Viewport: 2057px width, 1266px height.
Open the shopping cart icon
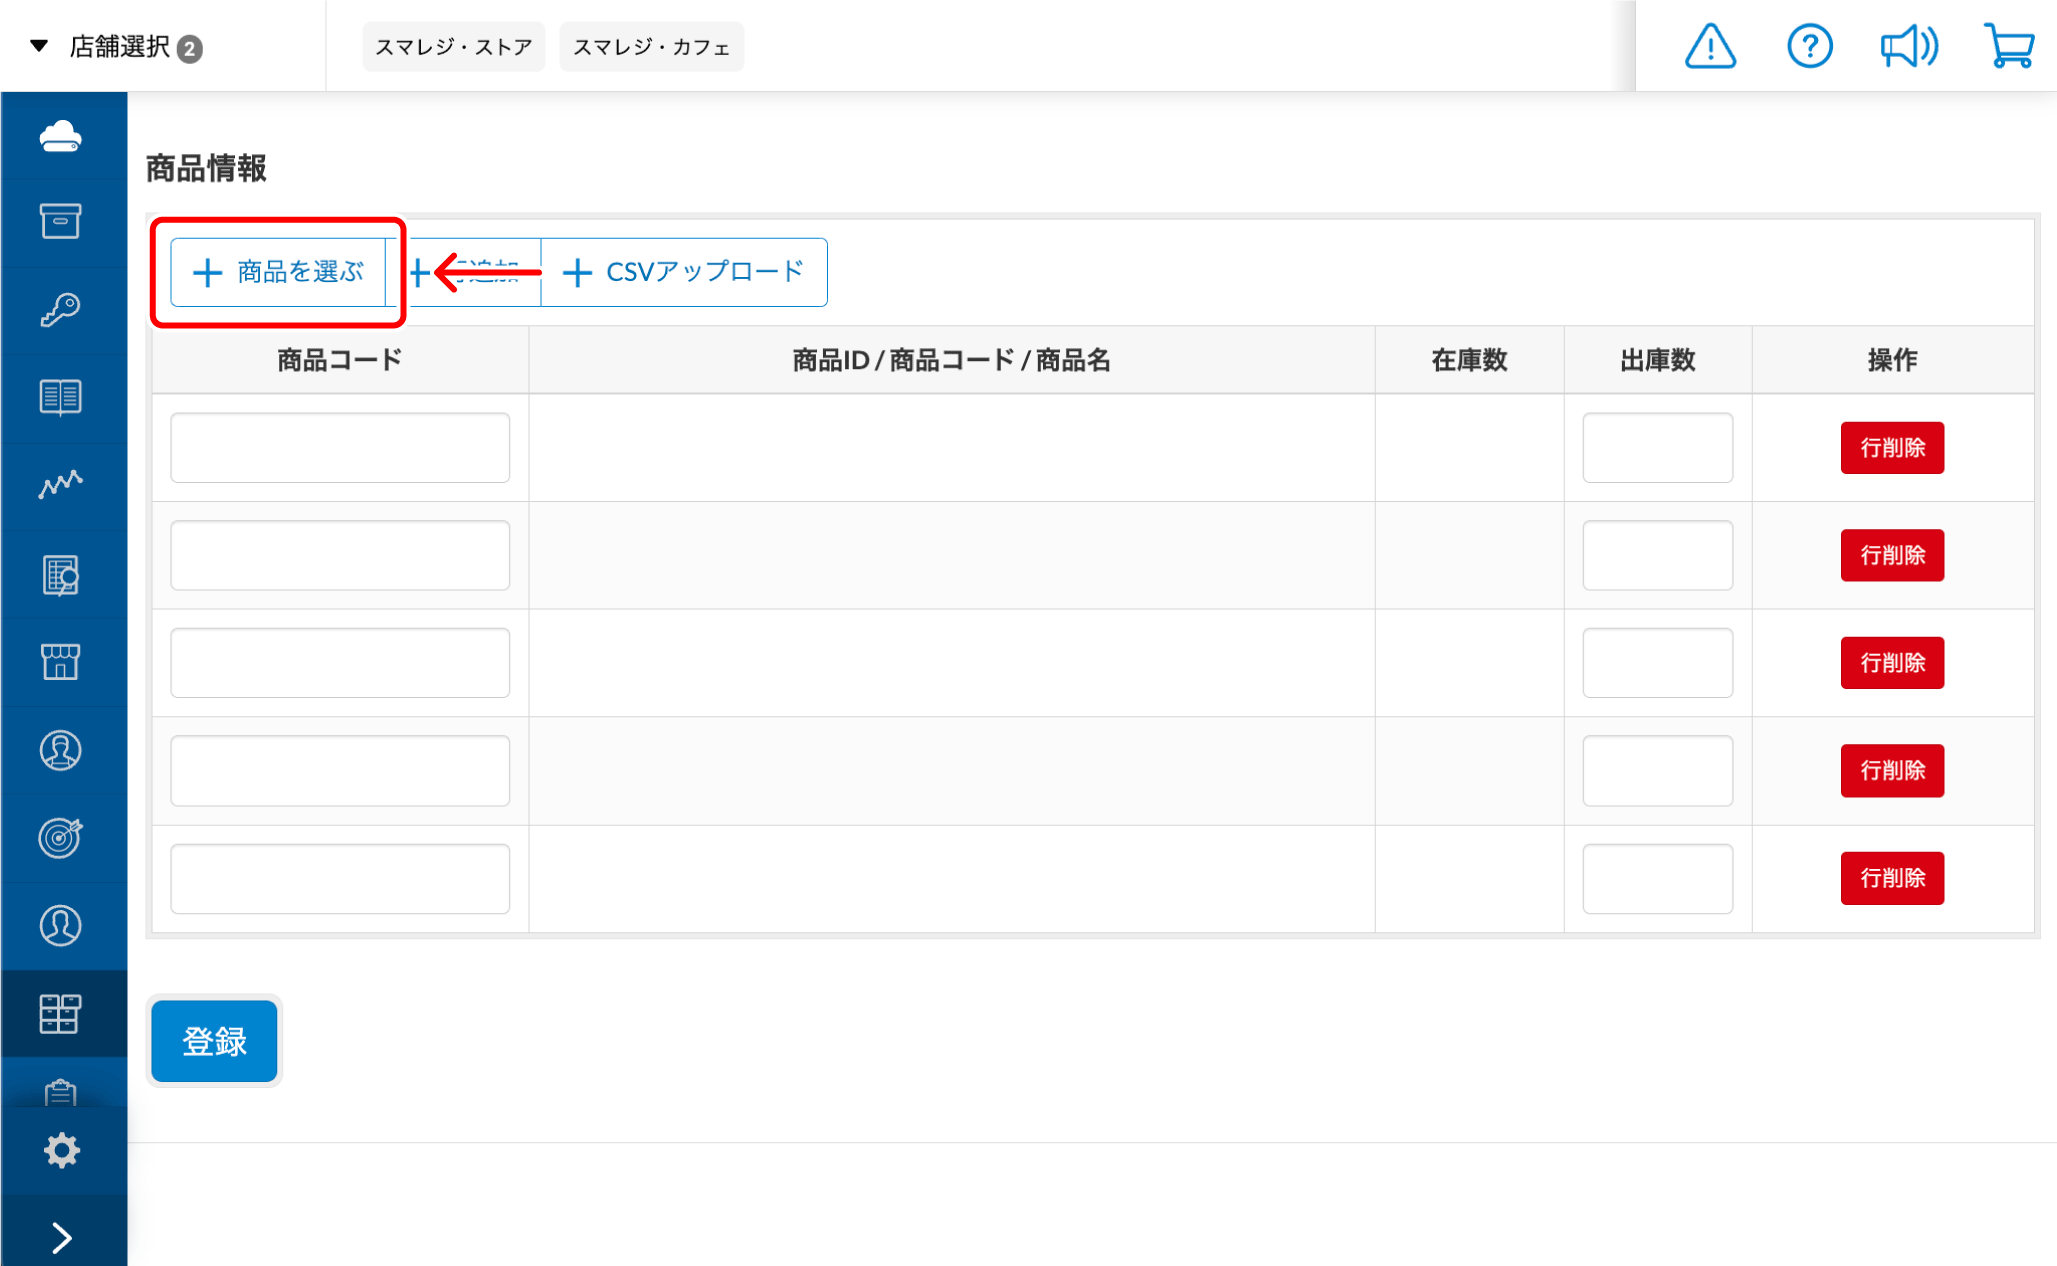click(x=2008, y=47)
